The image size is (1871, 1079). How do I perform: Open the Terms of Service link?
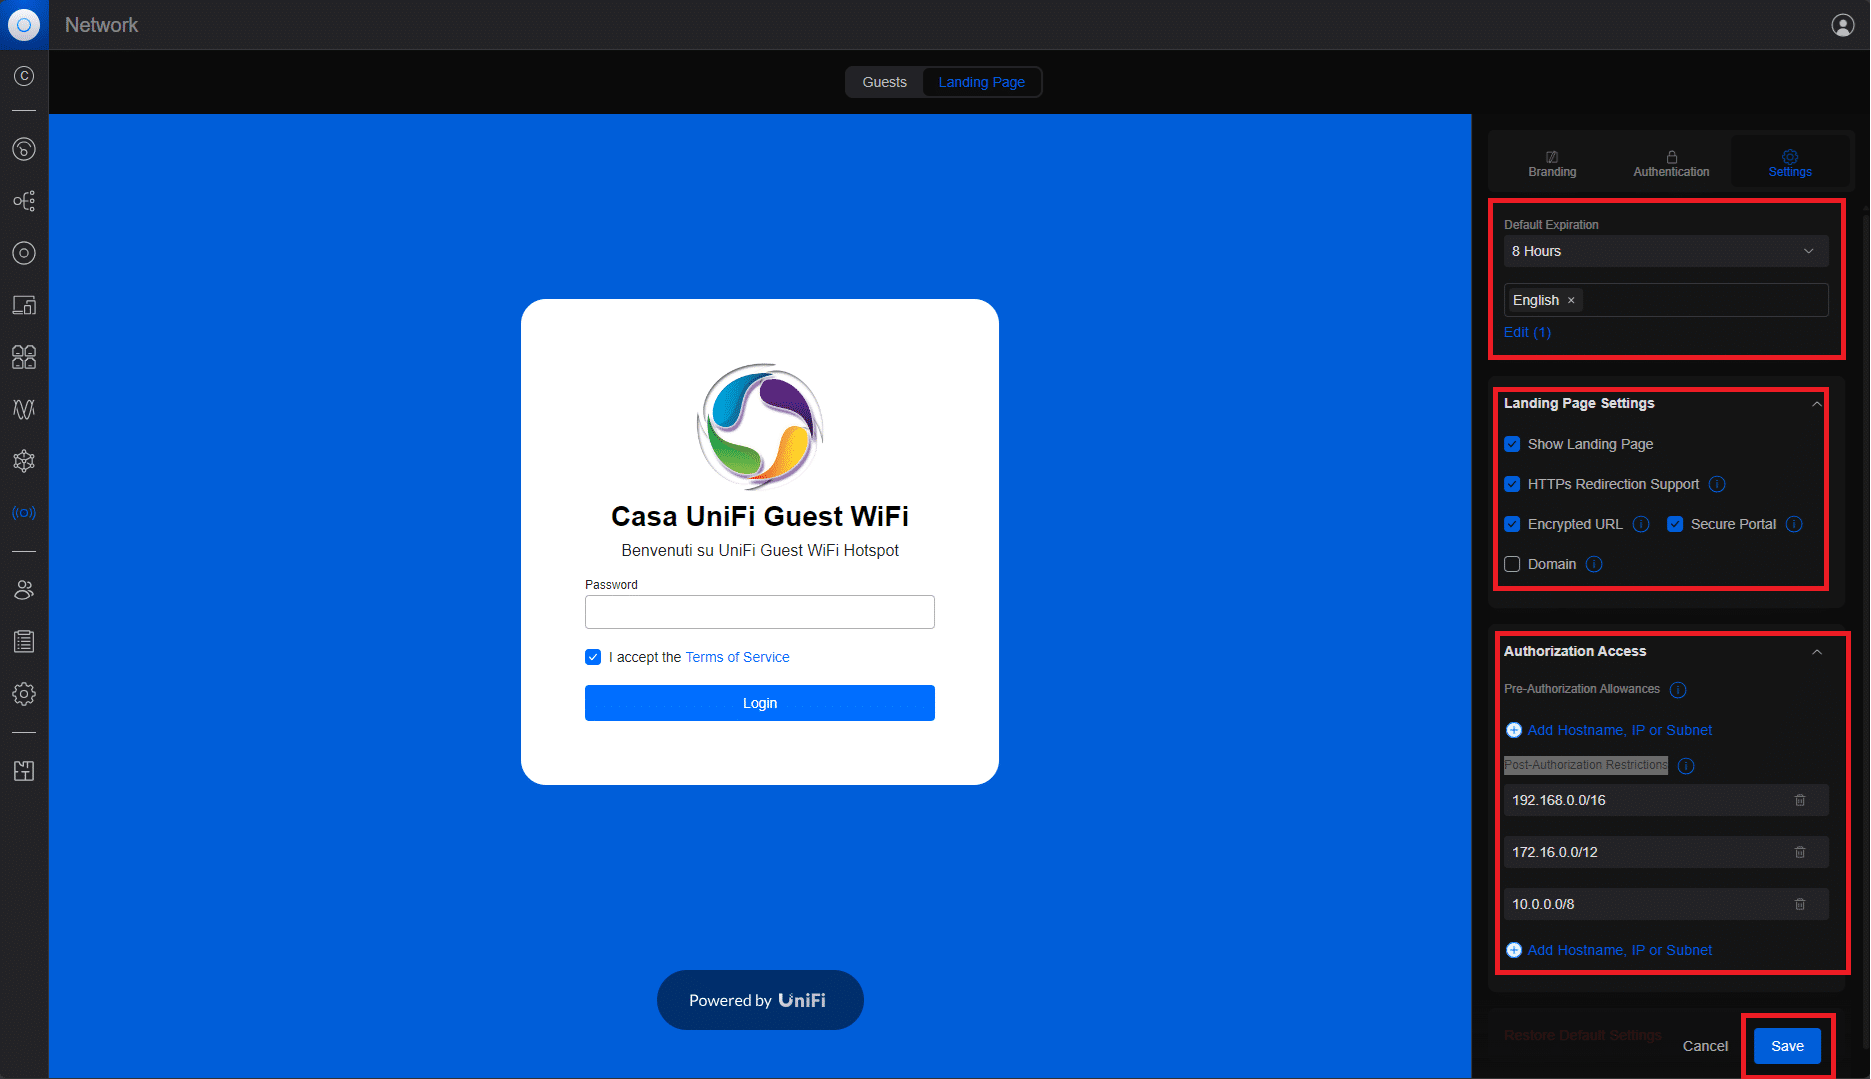click(737, 657)
